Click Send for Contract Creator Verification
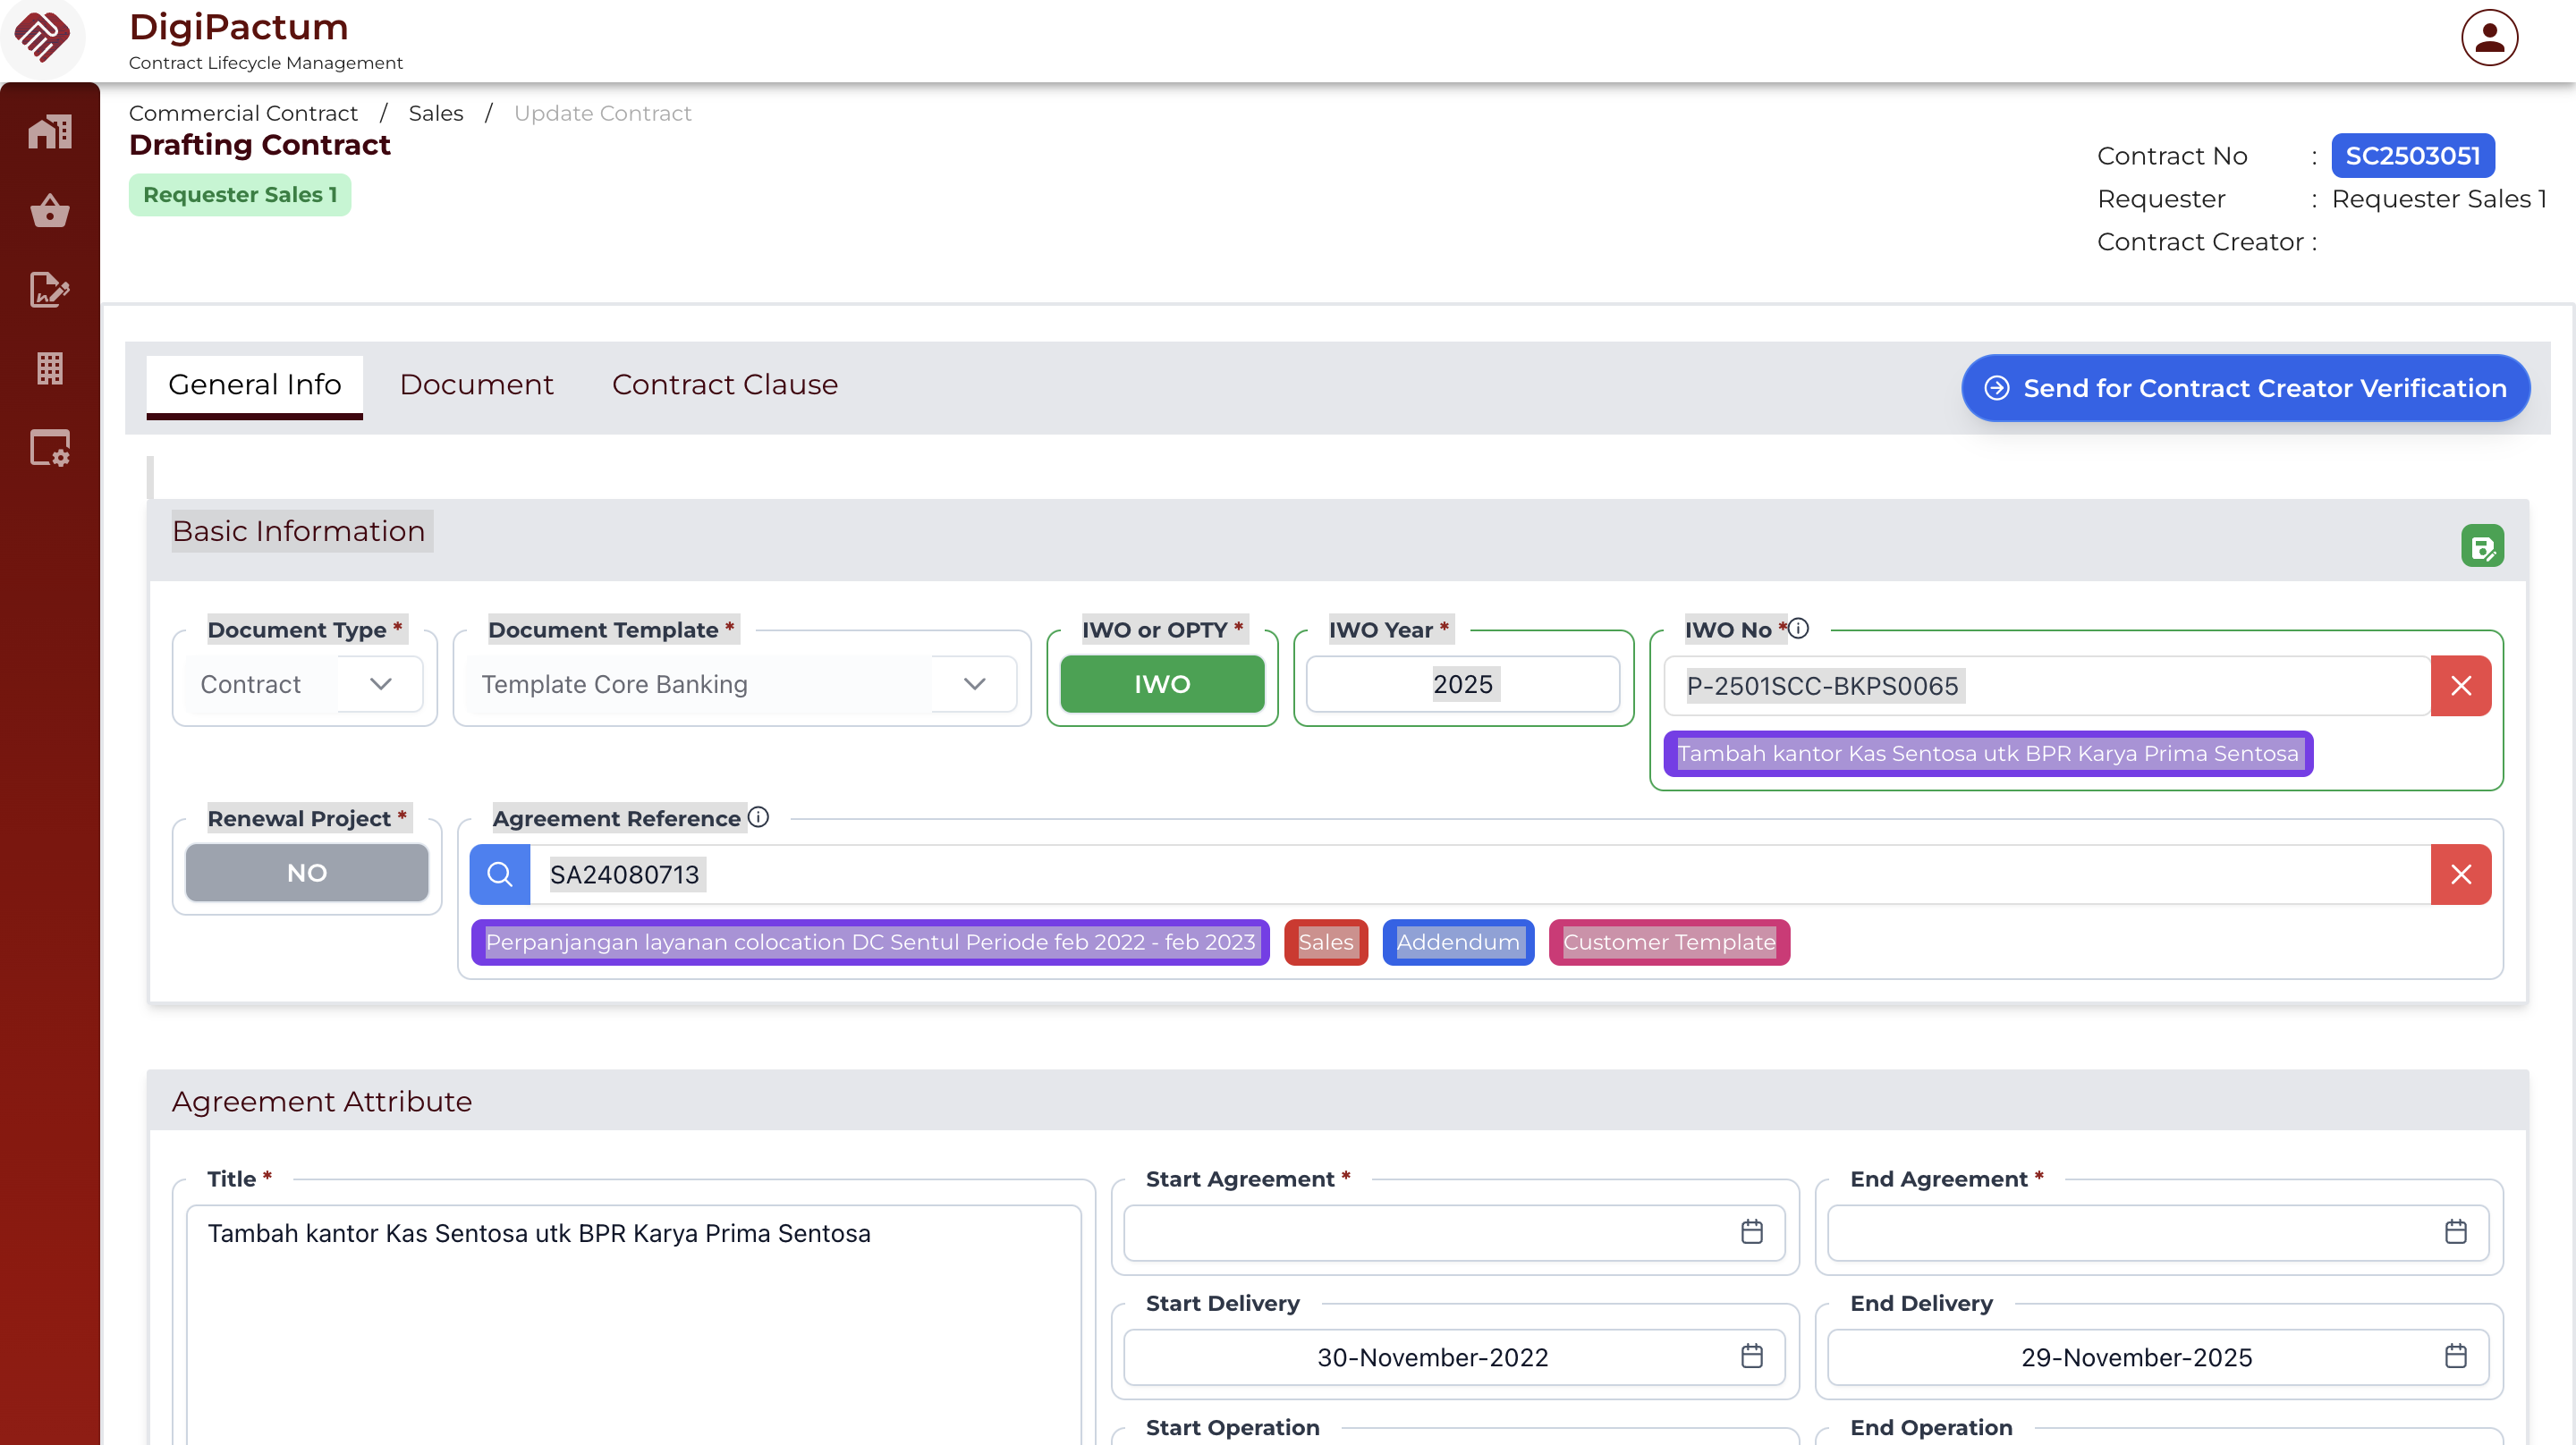2576x1445 pixels. click(x=2245, y=388)
